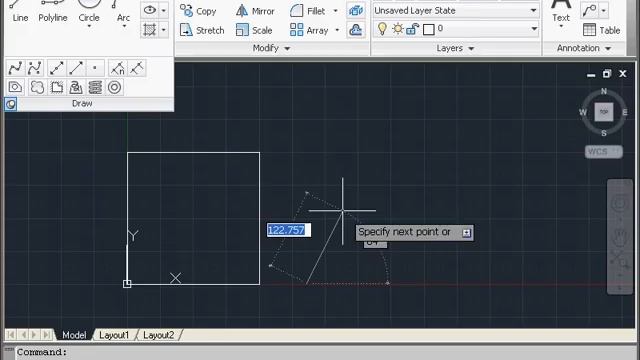Click the cloud-shaped icon in Modify panel
Viewport: 640px width, 360px height.
[356, 30]
